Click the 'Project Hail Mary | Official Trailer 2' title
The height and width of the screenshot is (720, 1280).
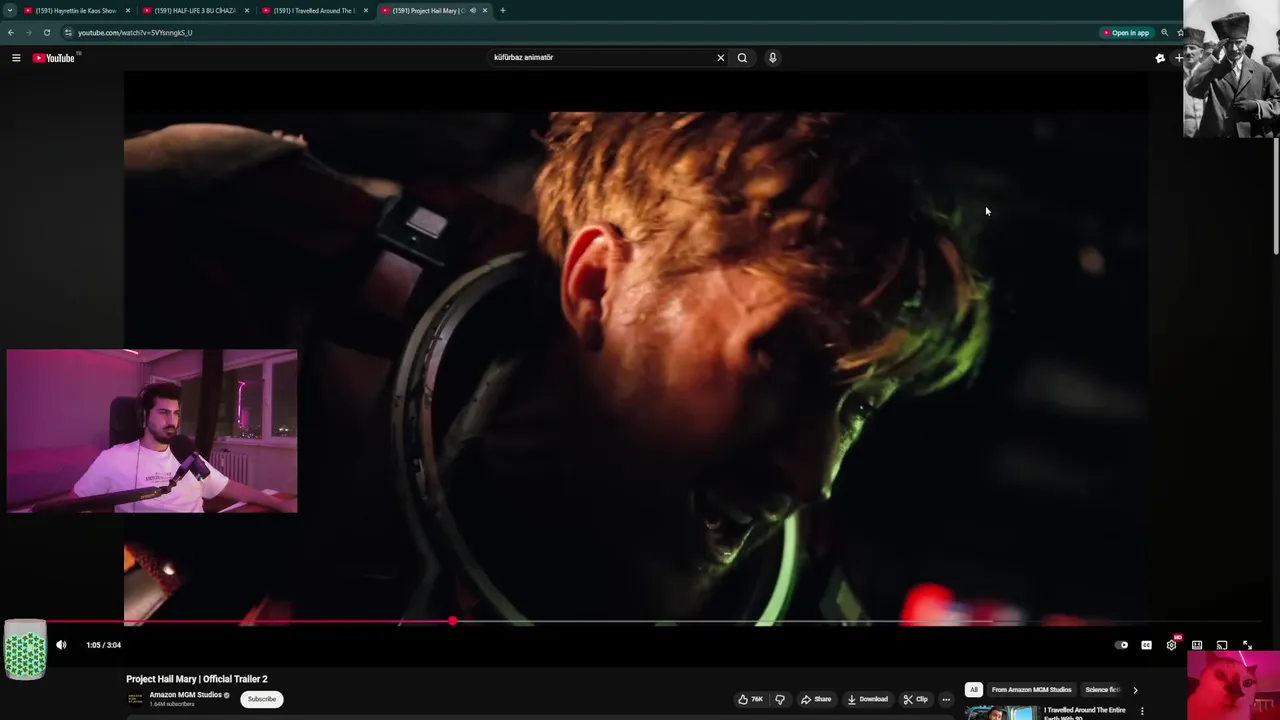(x=197, y=679)
